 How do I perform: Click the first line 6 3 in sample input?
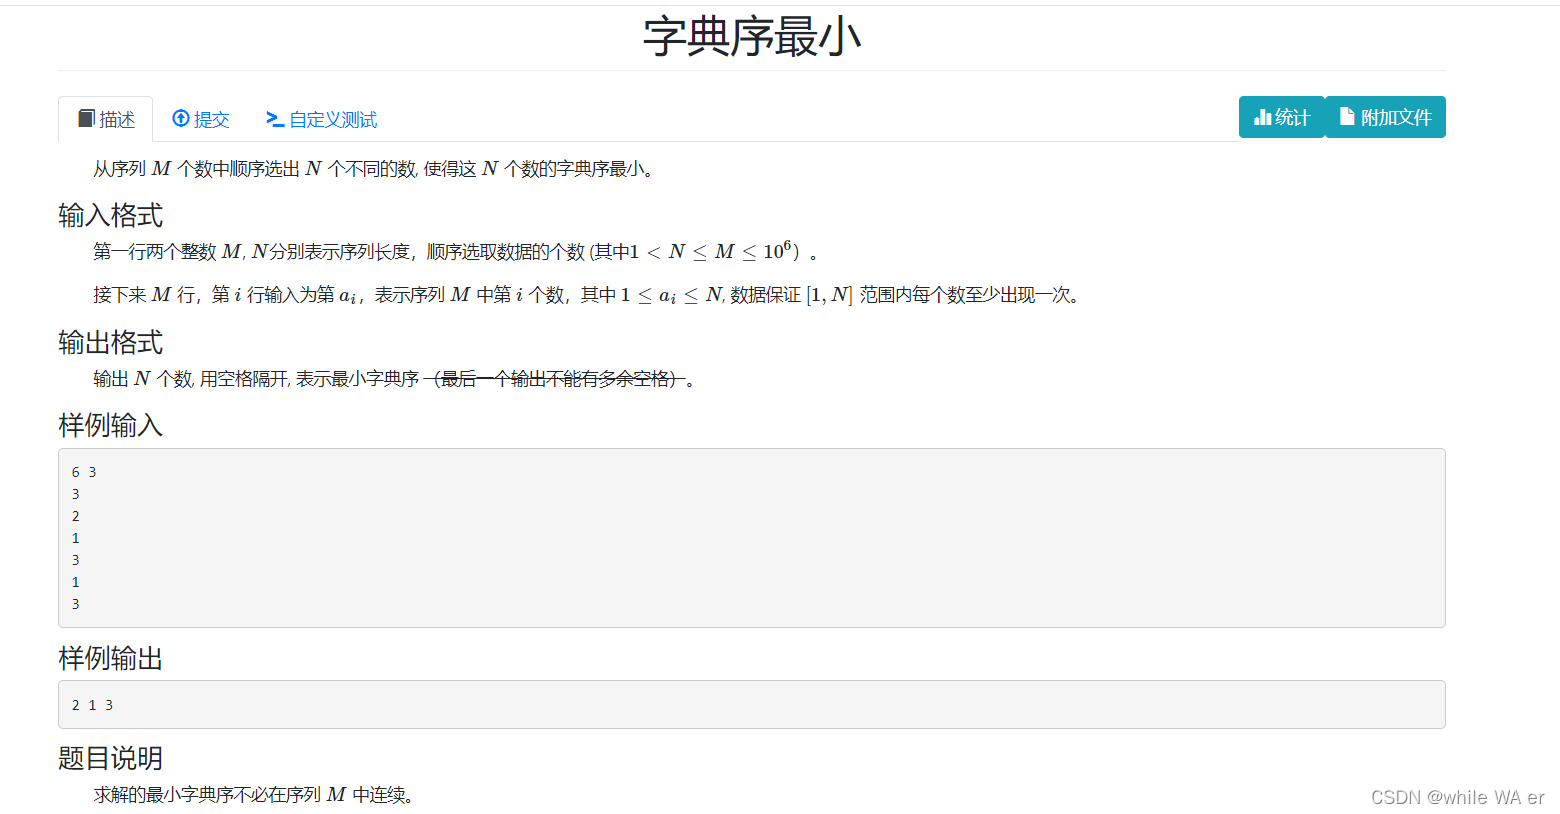click(x=84, y=471)
